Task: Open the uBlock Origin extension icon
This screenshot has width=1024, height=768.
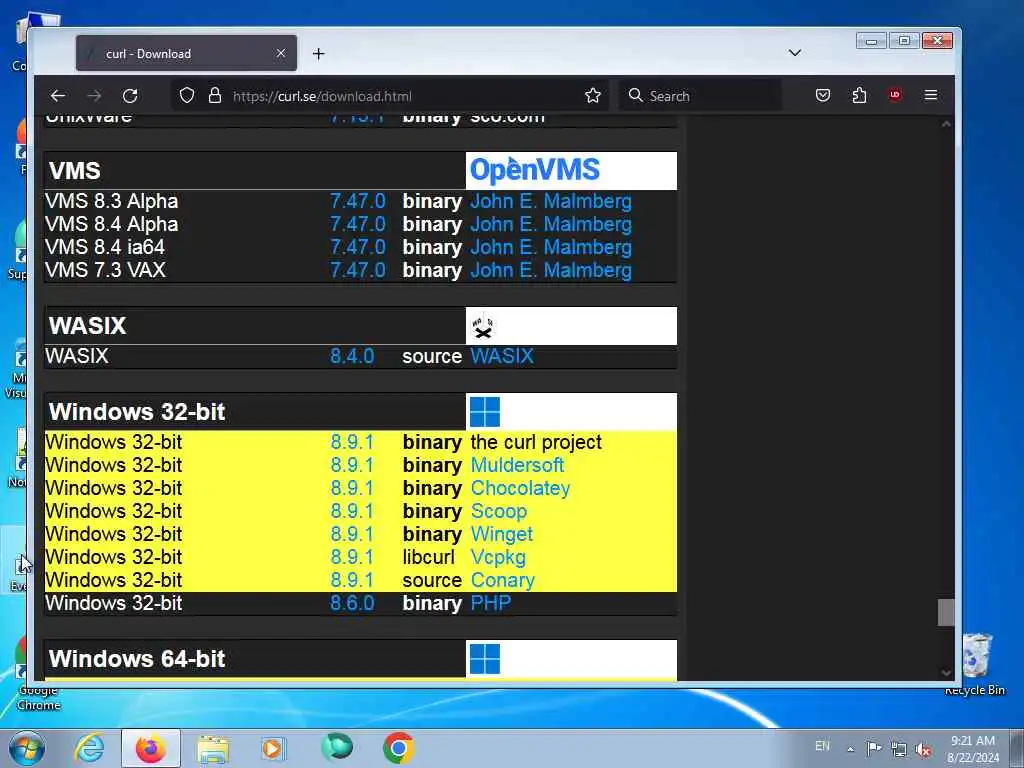Action: (x=895, y=95)
